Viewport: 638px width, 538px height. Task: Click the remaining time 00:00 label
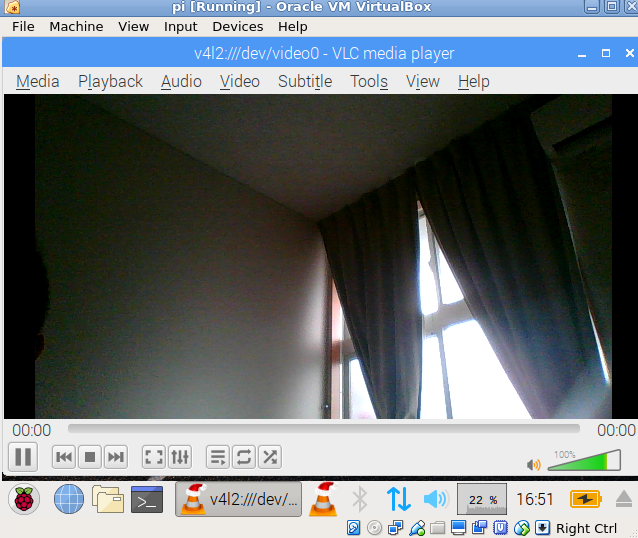(616, 430)
